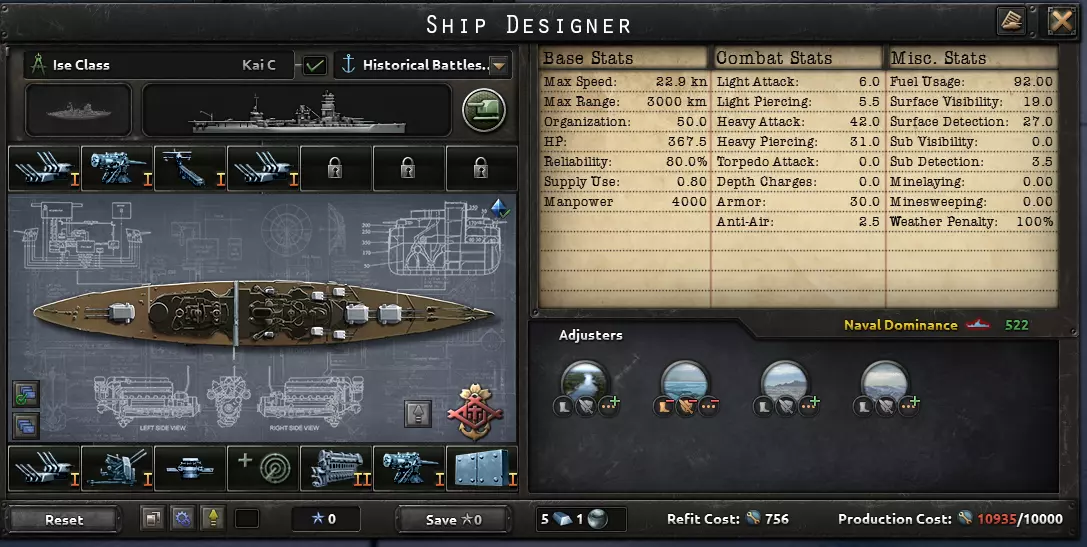Expand the Historical Battles dropdown arrow

(x=498, y=66)
